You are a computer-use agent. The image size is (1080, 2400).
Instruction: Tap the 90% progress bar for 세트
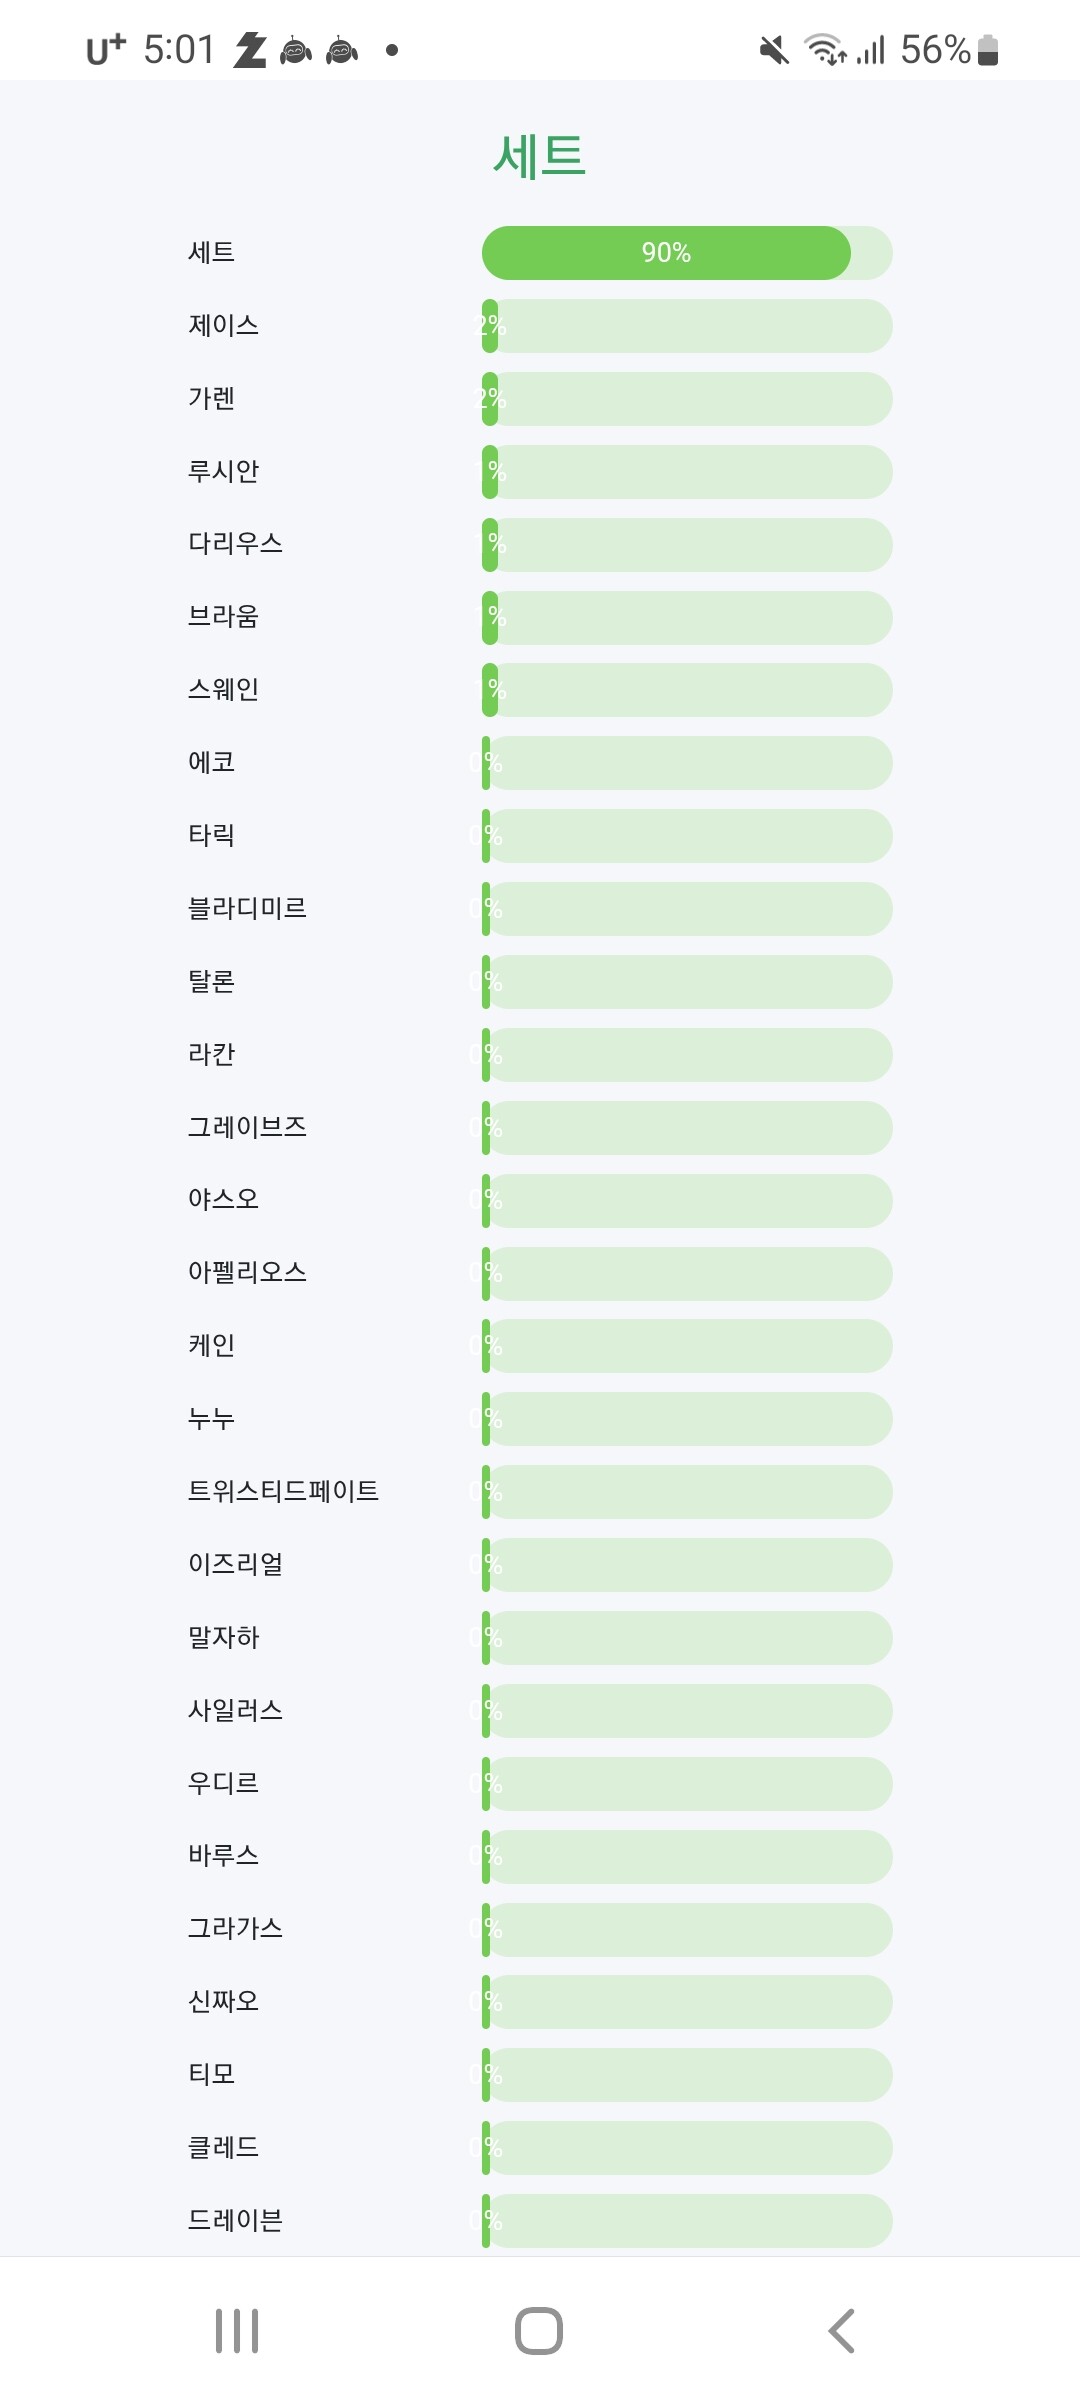pos(686,253)
